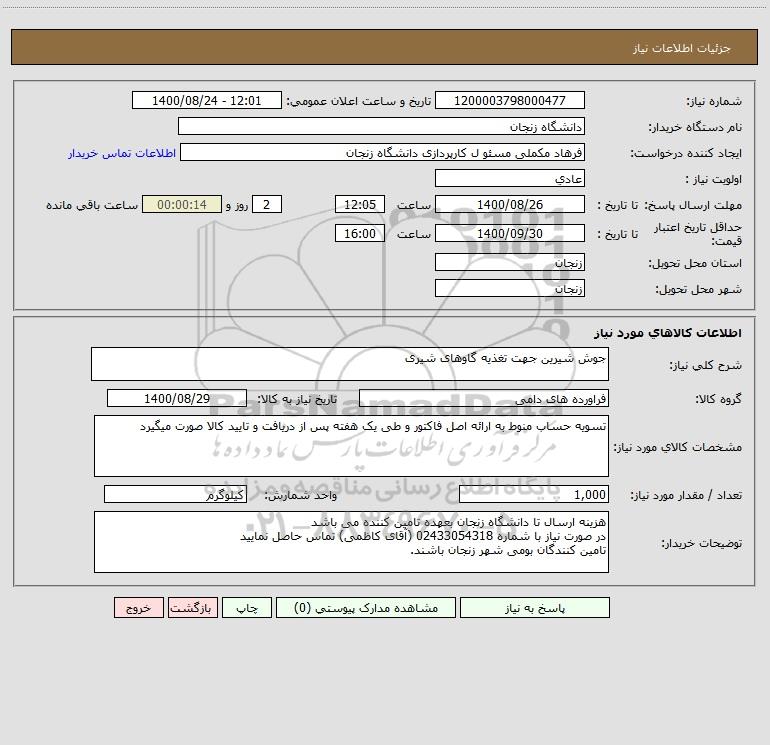Click the general description 'جوش شیرین' textbox
The height and width of the screenshot is (745, 770).
[350, 364]
